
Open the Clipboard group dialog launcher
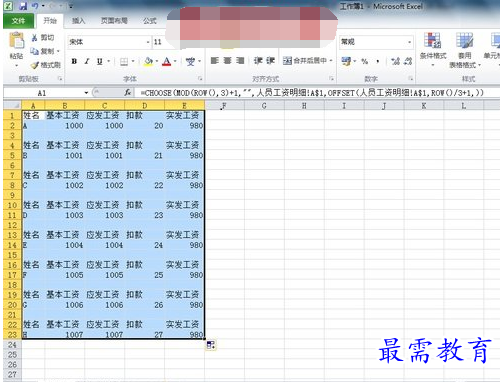(60, 79)
